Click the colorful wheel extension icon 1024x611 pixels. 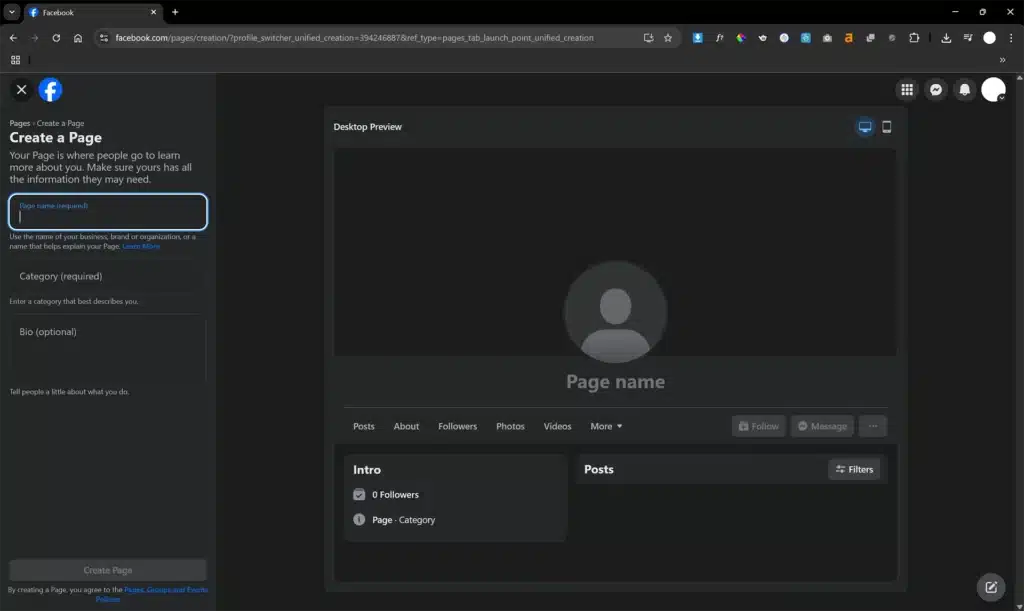pyautogui.click(x=741, y=38)
